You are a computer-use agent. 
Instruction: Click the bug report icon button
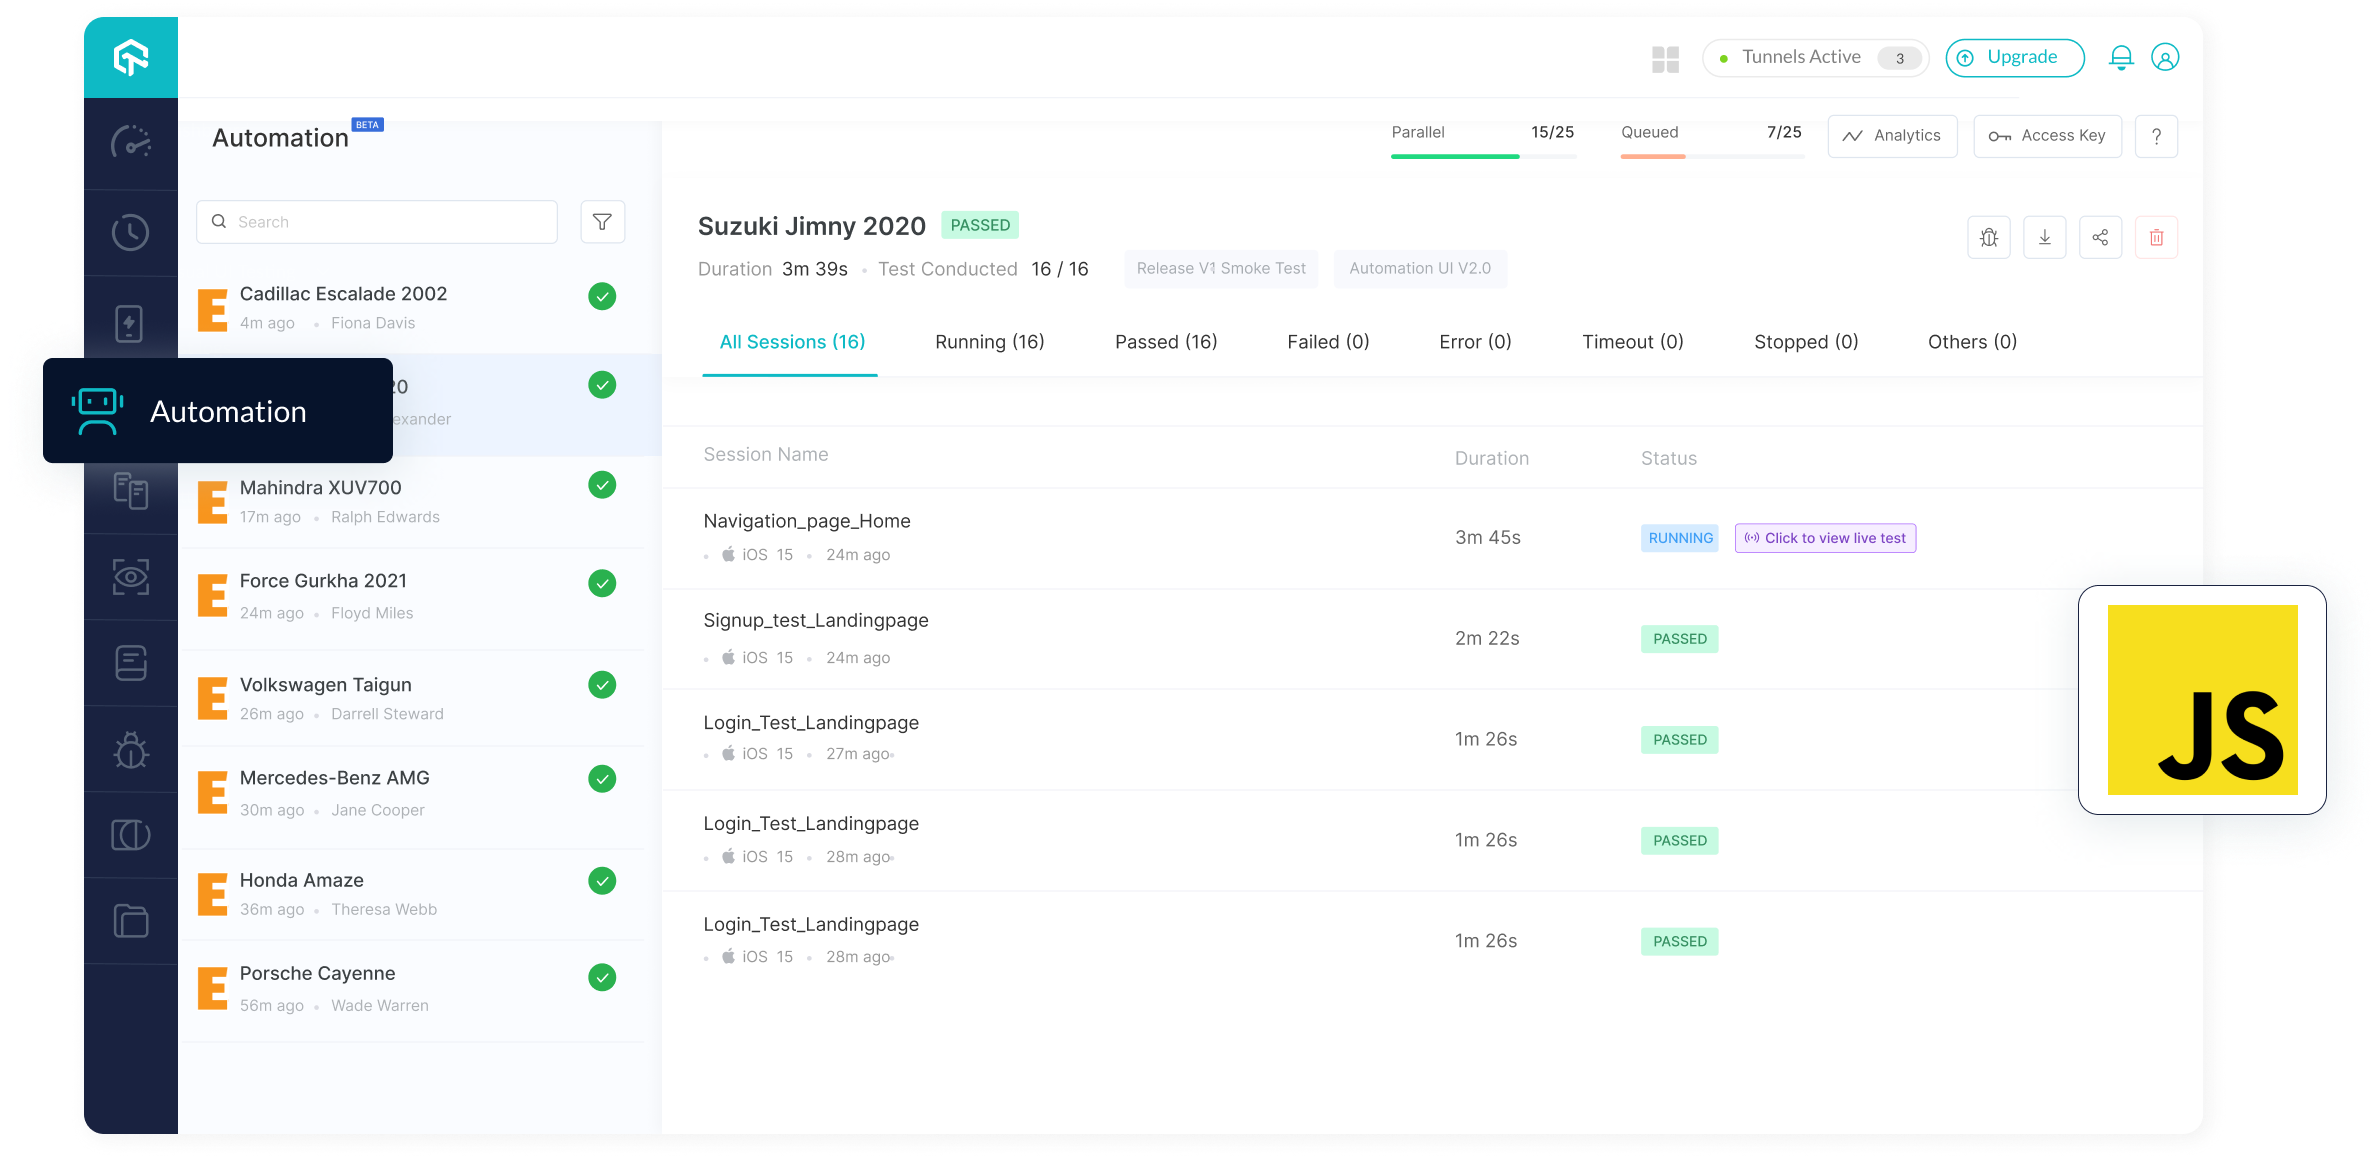pyautogui.click(x=1988, y=237)
